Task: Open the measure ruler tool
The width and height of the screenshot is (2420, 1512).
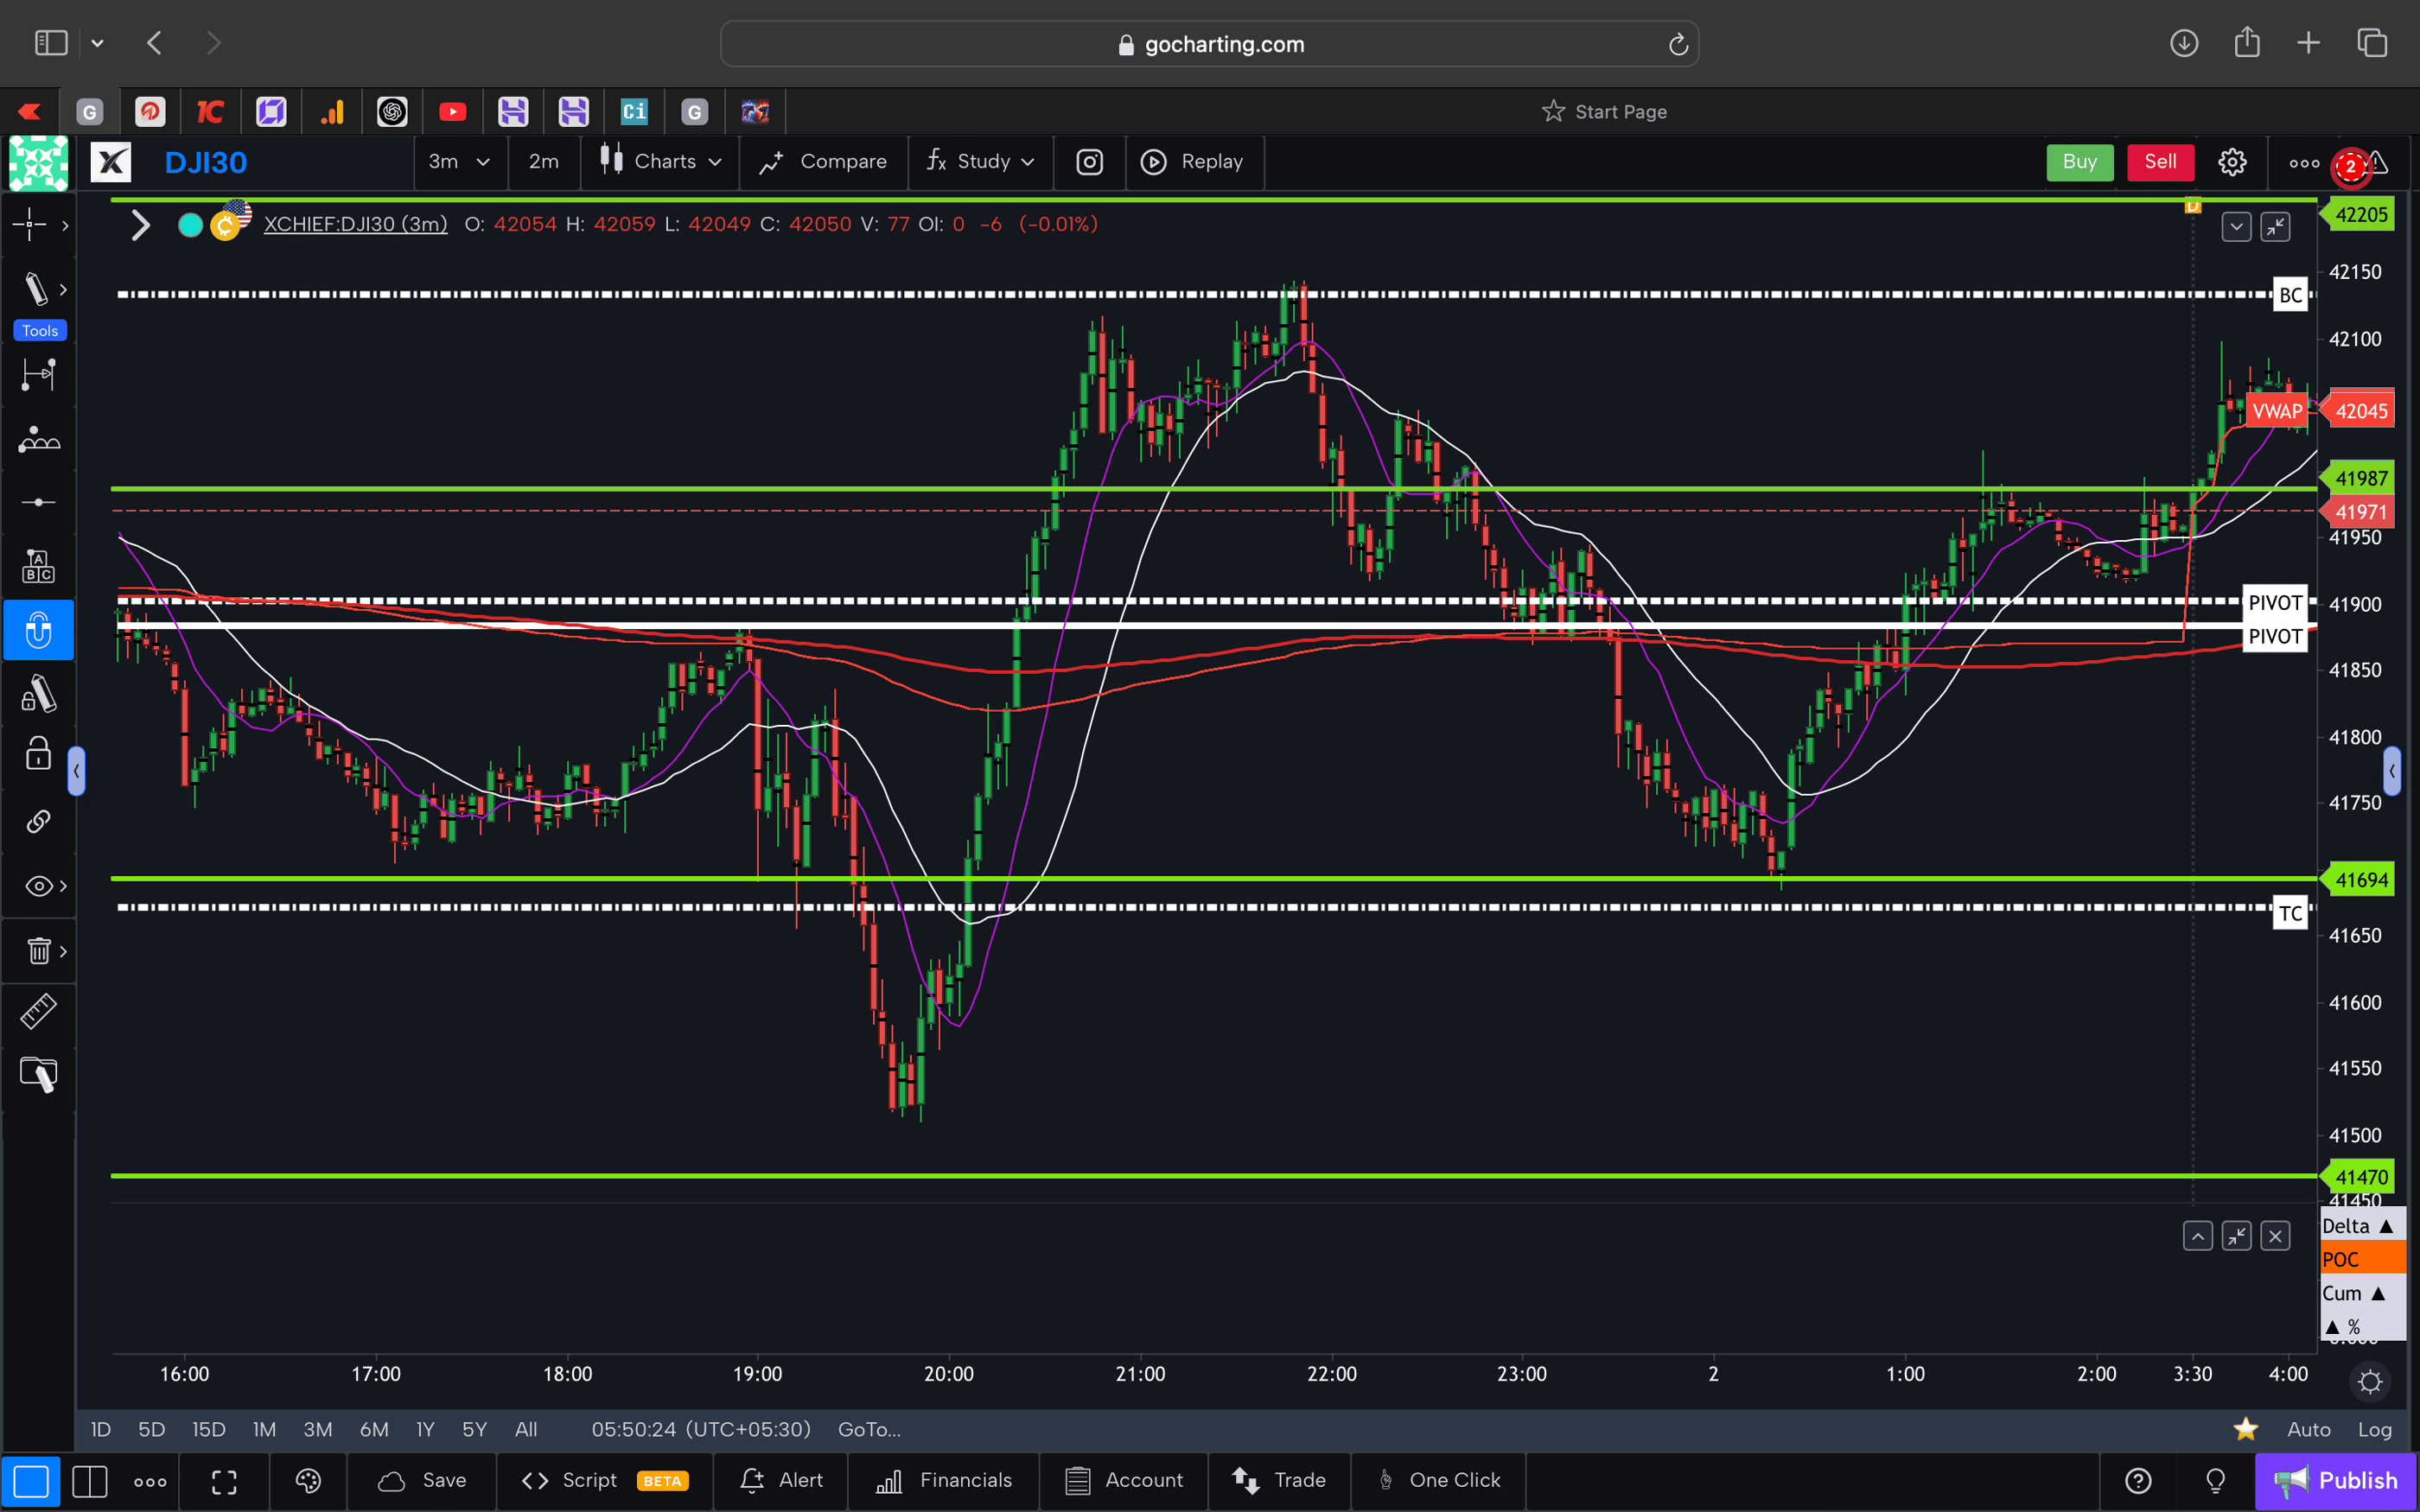Action: (x=38, y=1011)
